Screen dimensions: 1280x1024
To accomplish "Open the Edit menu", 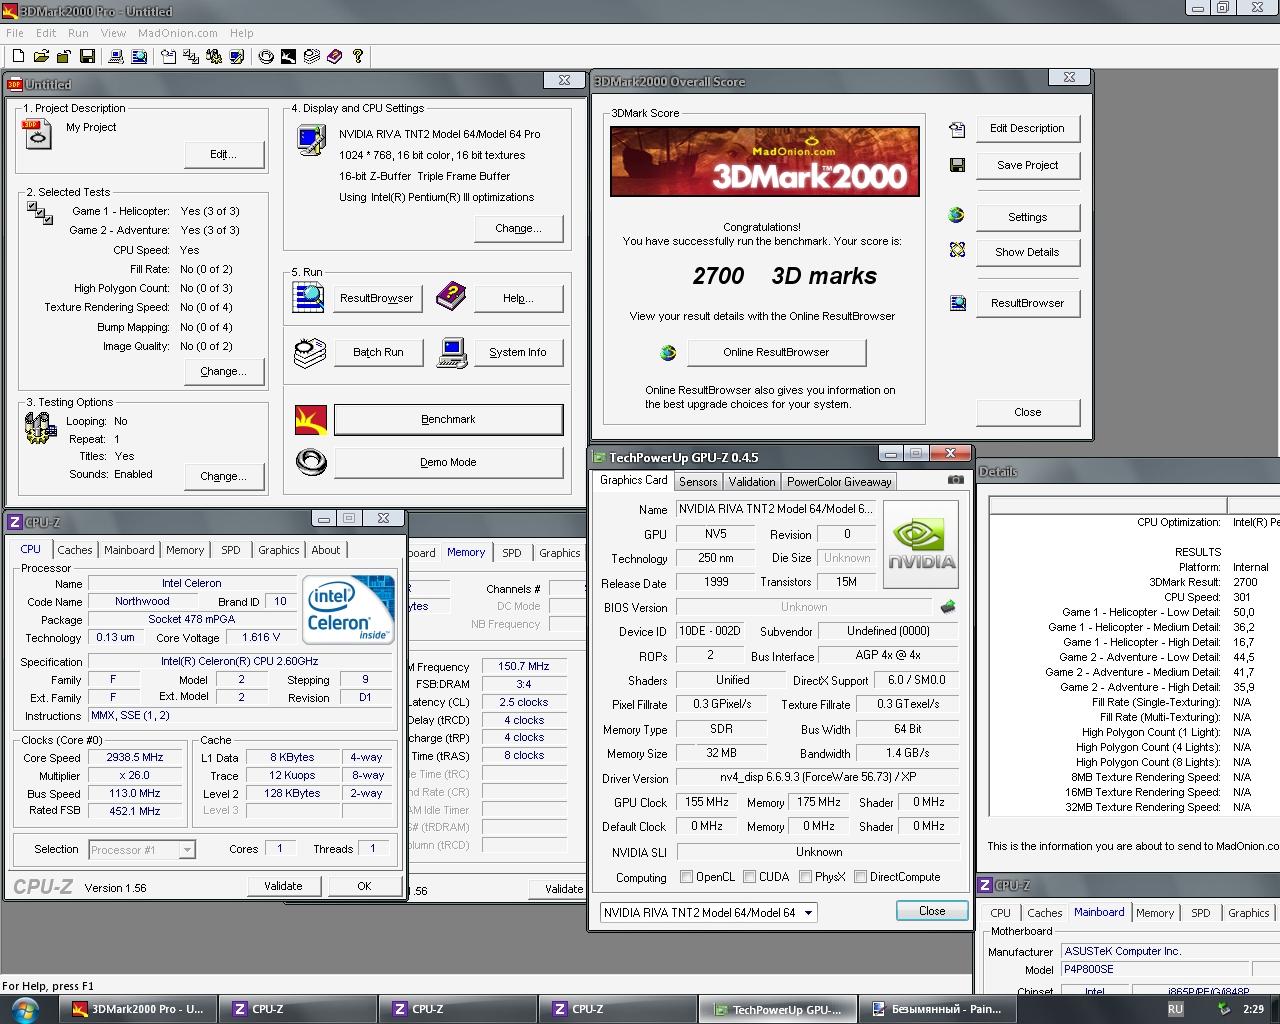I will (46, 33).
